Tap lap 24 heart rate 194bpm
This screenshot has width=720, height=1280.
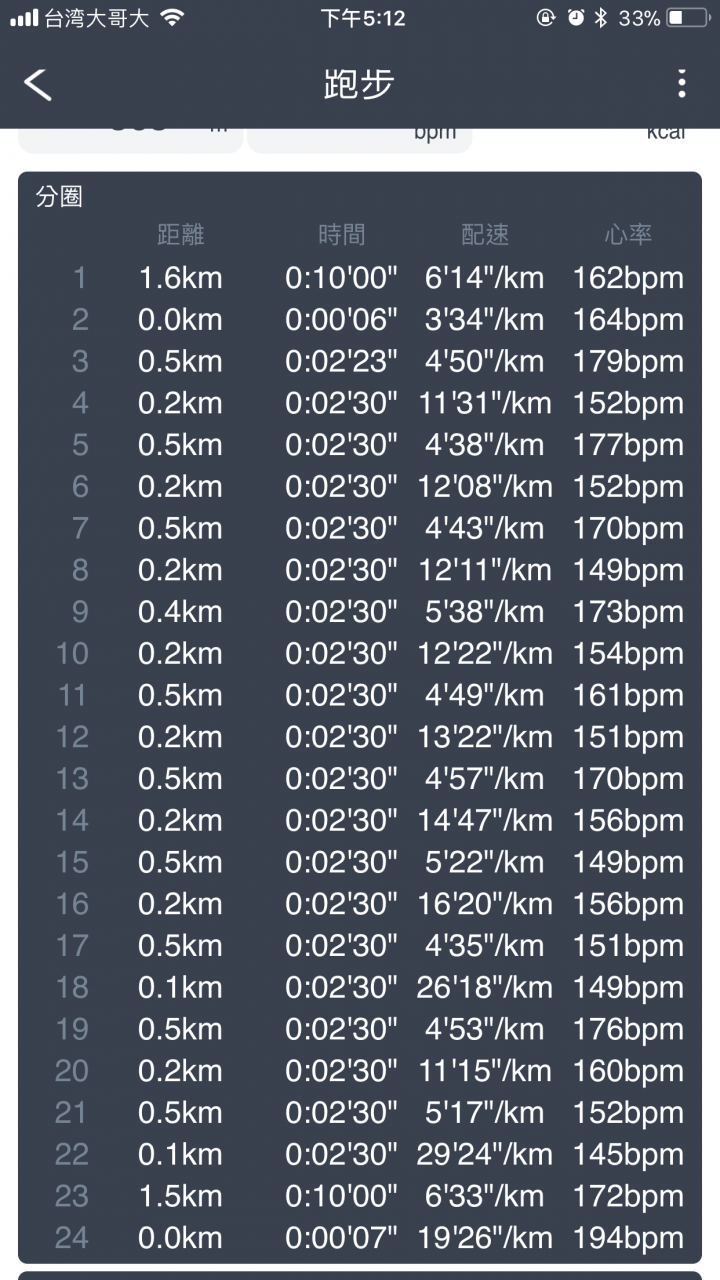coord(628,1238)
